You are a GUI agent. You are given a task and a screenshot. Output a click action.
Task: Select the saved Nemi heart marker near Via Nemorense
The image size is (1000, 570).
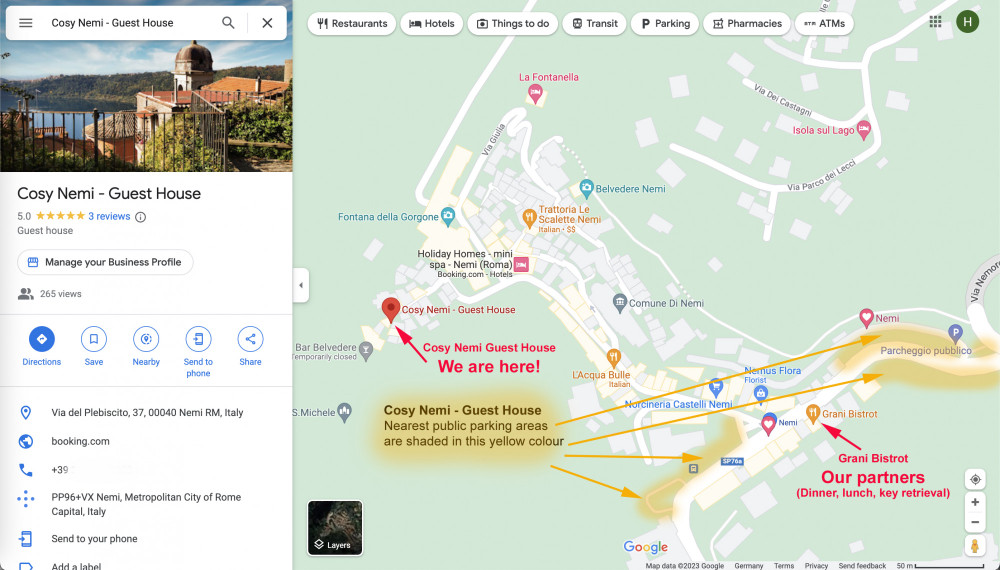tap(866, 318)
